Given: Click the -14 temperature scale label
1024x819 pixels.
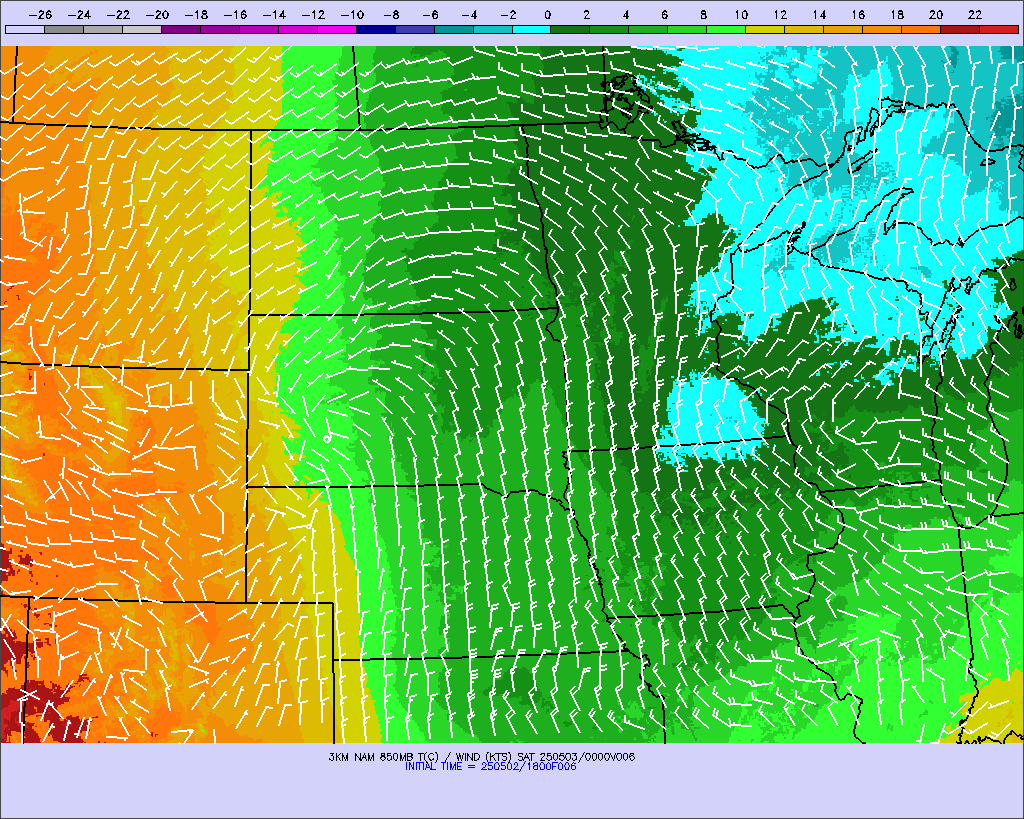Looking at the screenshot, I should [274, 14].
